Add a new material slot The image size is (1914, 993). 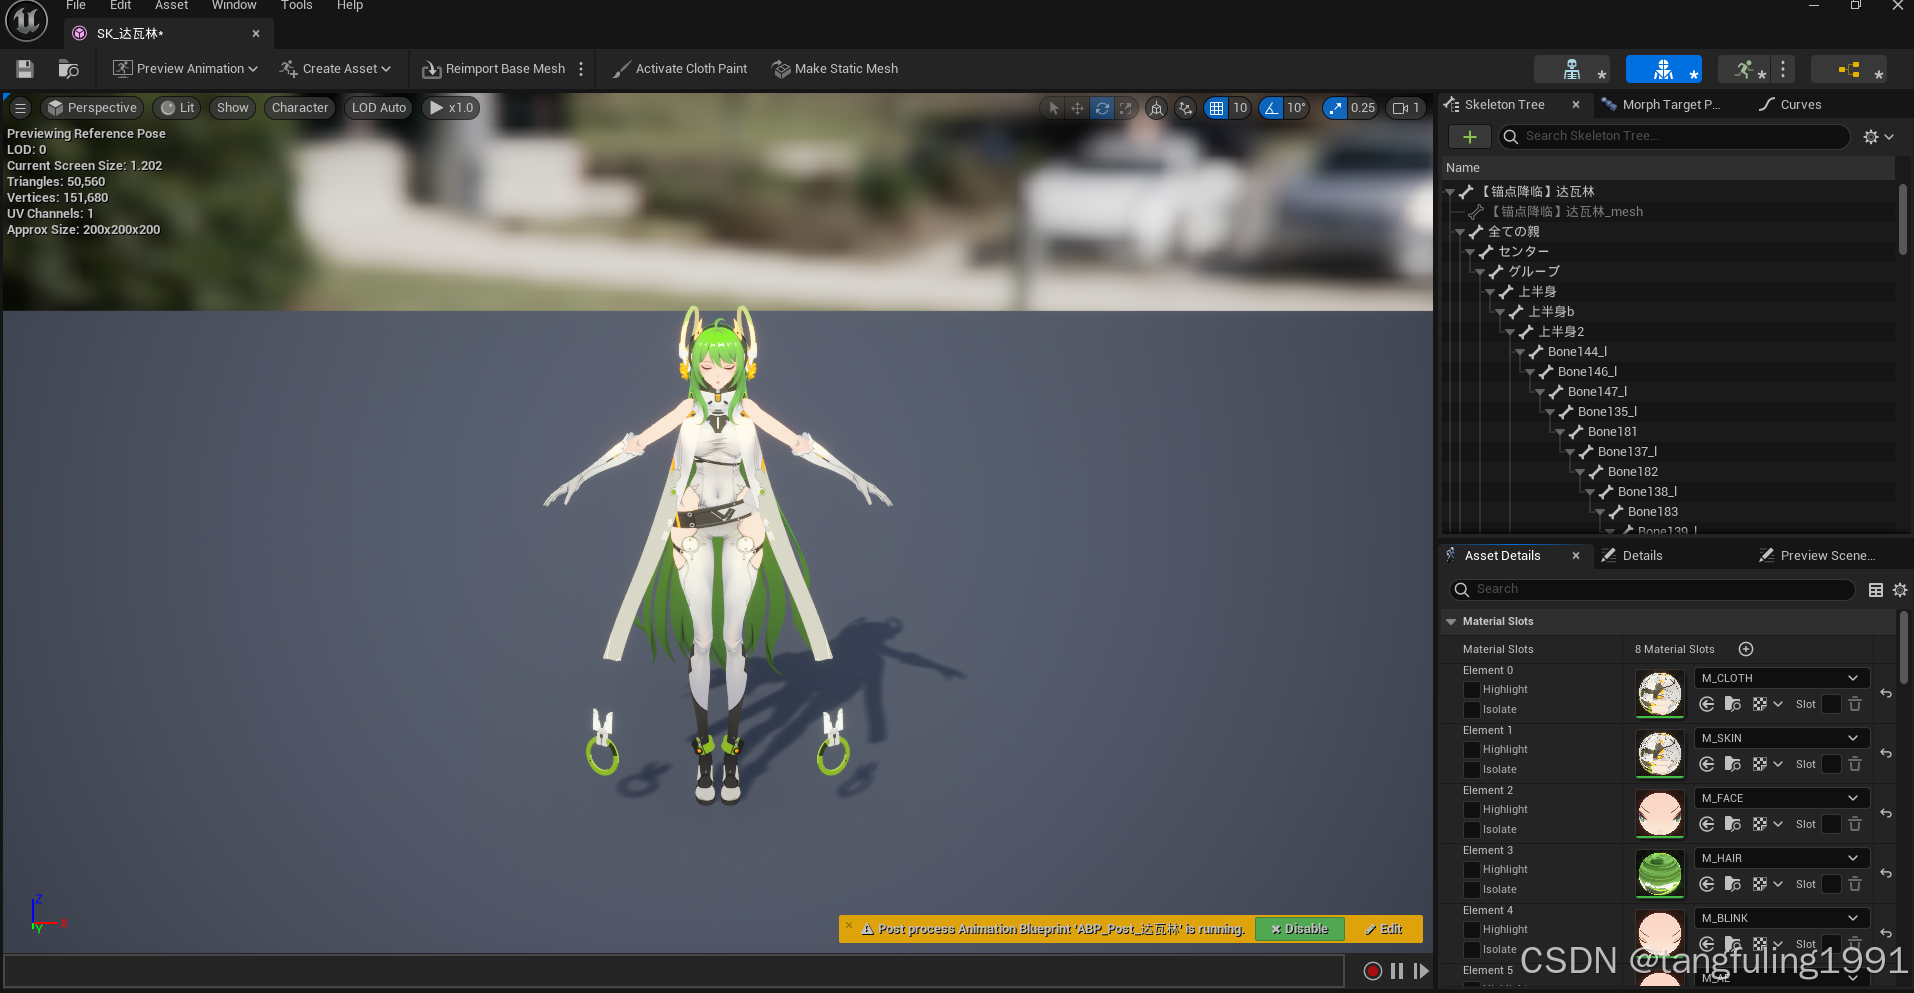click(x=1746, y=649)
